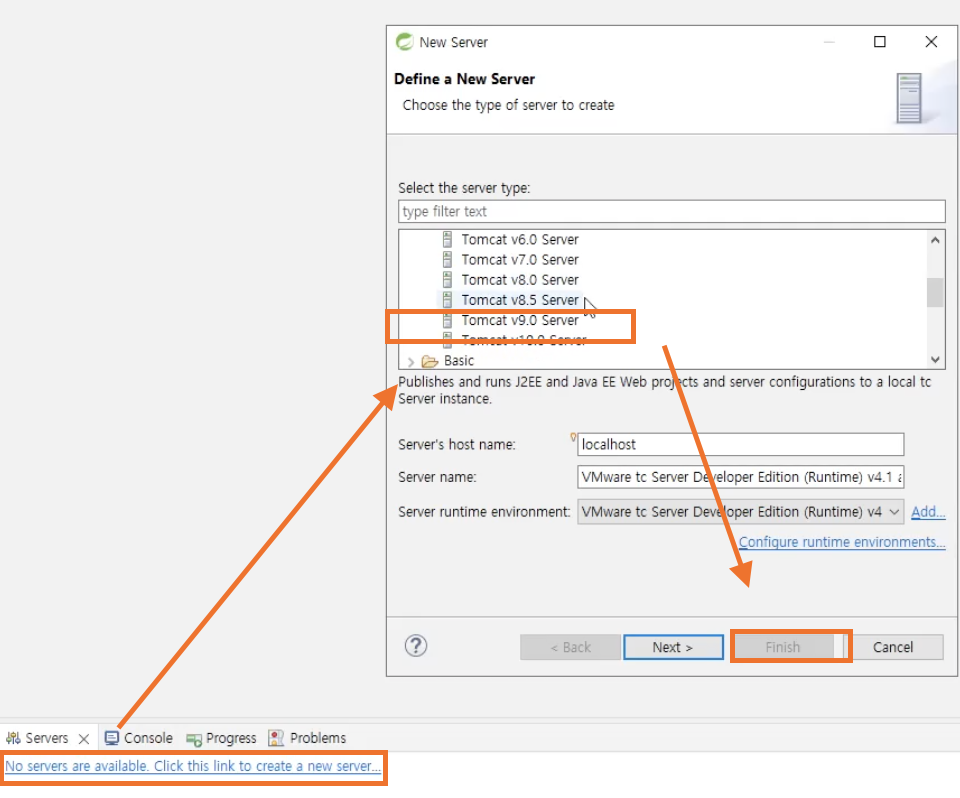The height and width of the screenshot is (798, 960).
Task: Open help with the question mark icon
Action: [x=416, y=646]
